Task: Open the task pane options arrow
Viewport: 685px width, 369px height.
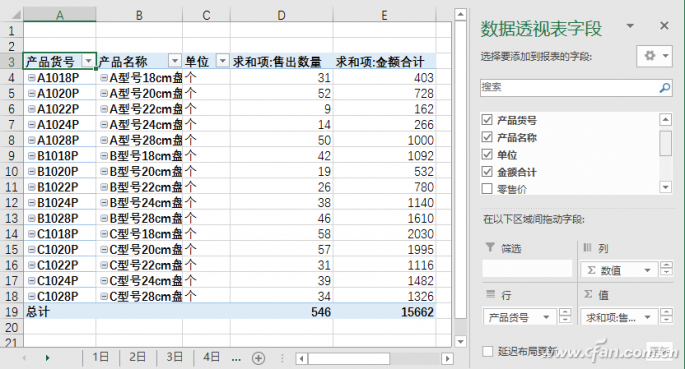Action: point(630,26)
